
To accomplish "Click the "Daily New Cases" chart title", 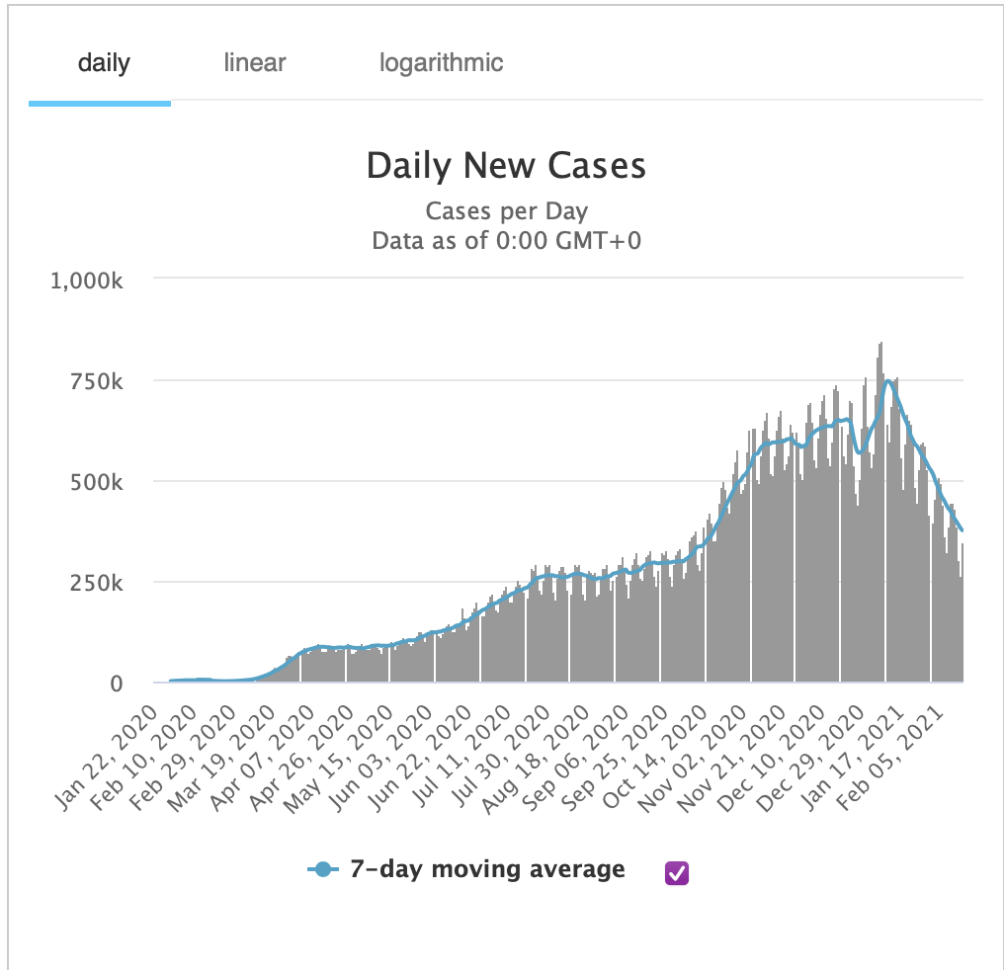I will pyautogui.click(x=506, y=165).
